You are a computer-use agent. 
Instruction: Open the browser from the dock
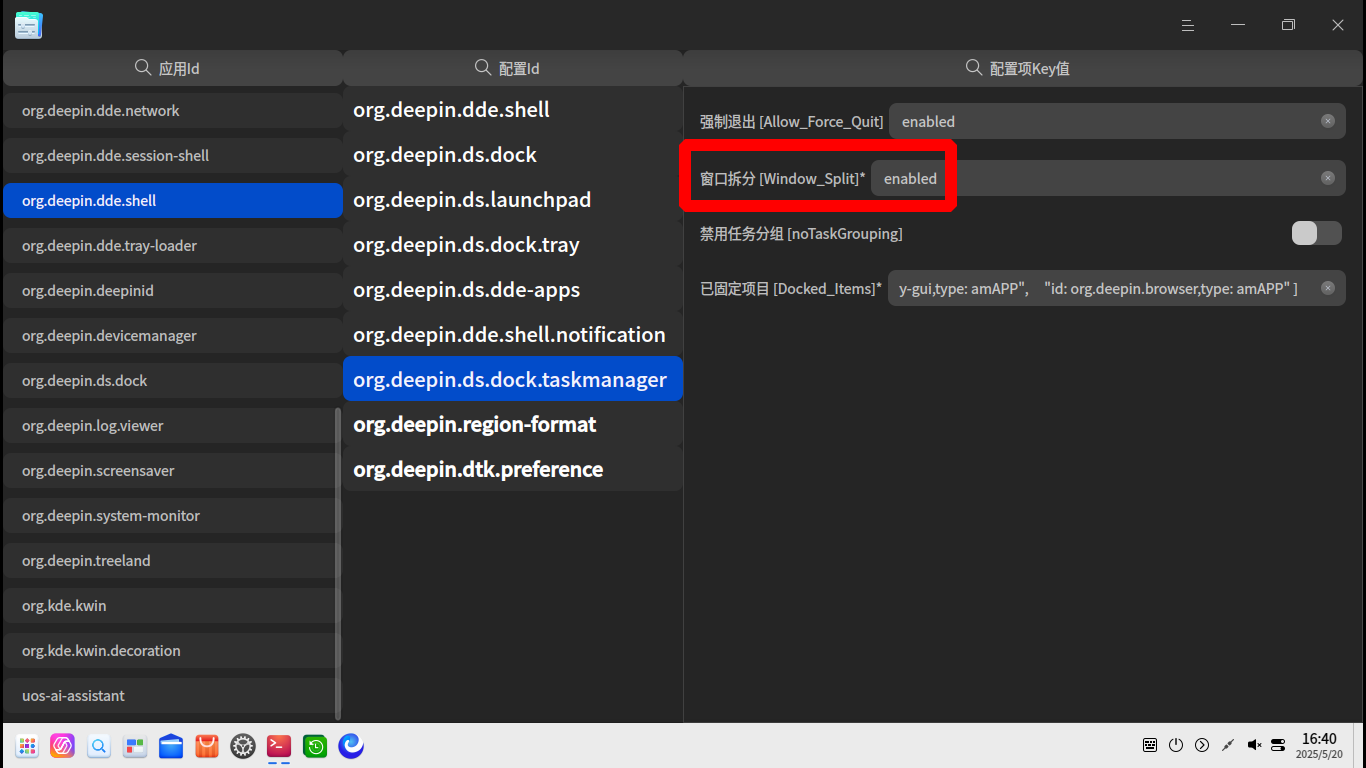tap(351, 745)
